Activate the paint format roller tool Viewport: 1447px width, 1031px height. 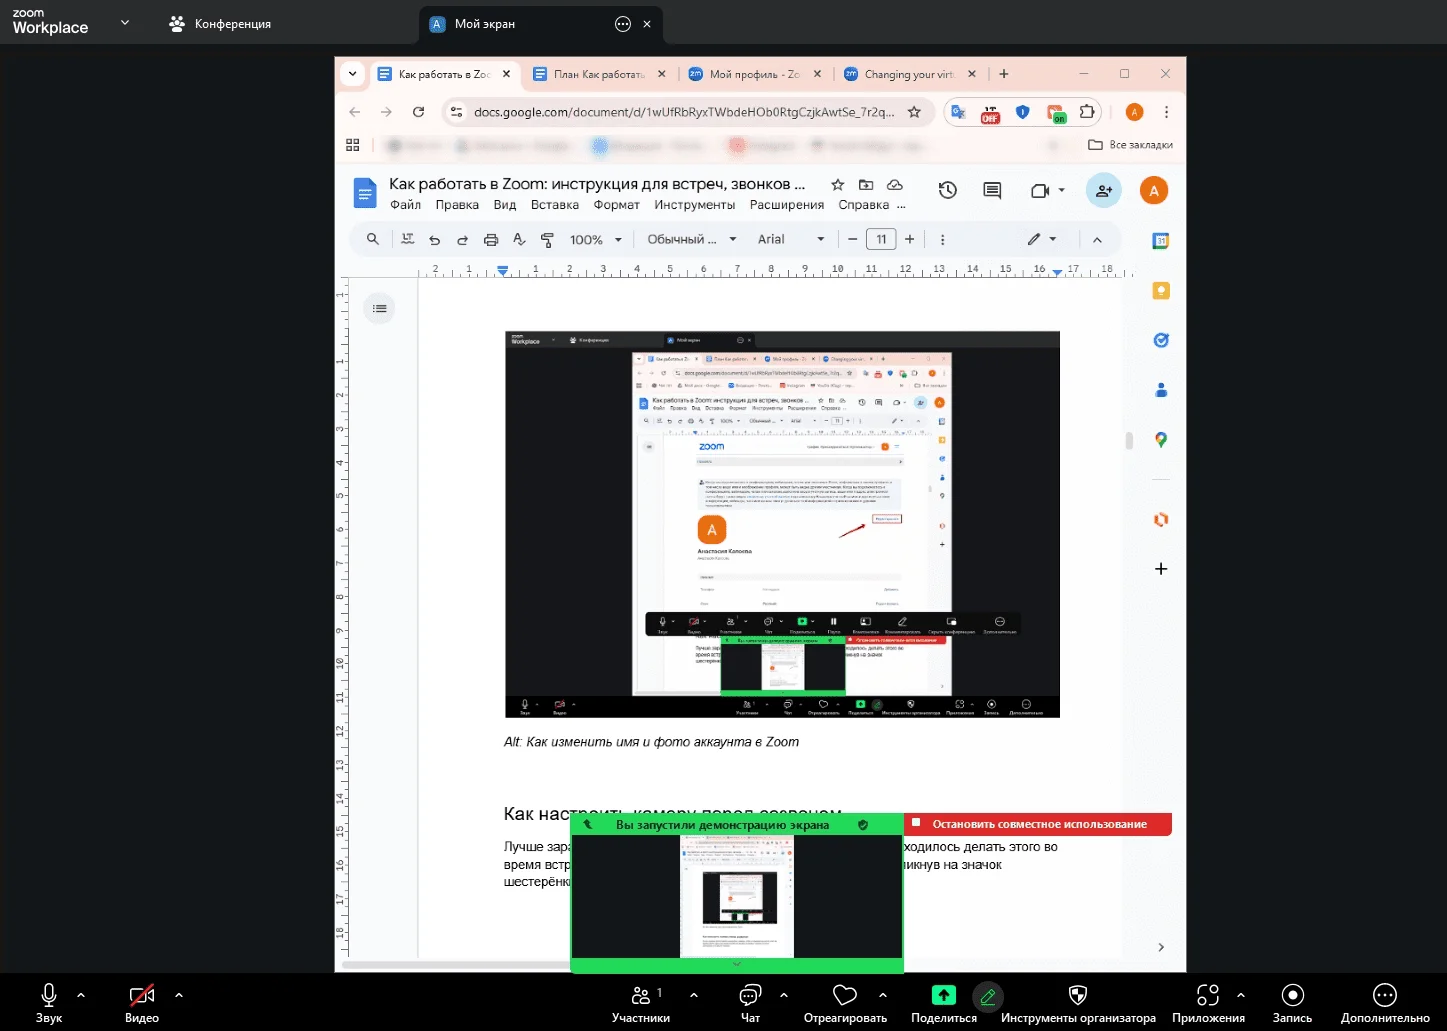[x=547, y=240]
